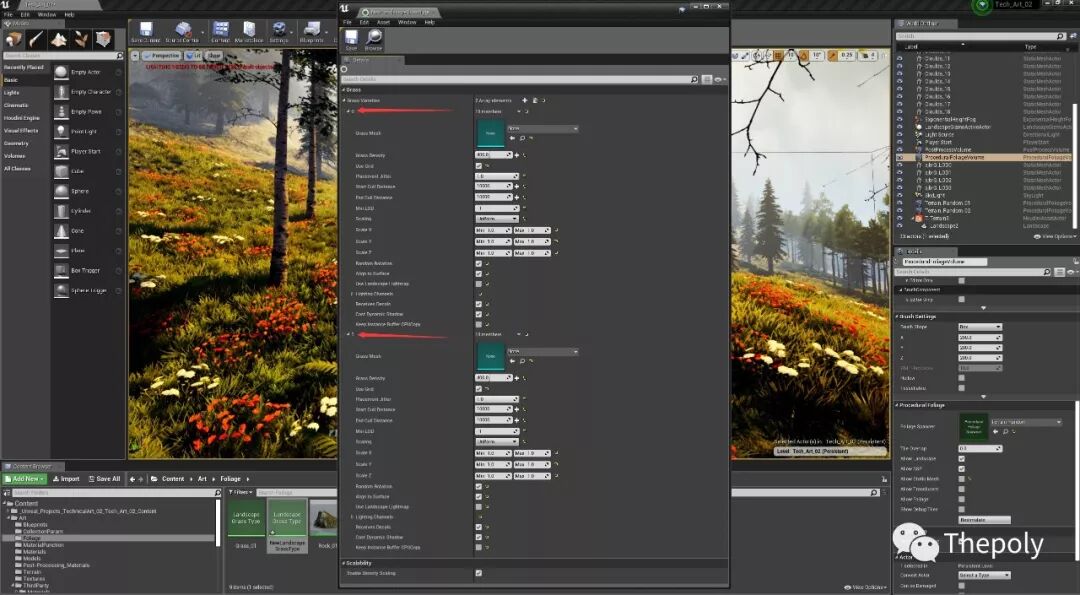
Task: Select the Paint mode brush icon
Action: [36, 39]
